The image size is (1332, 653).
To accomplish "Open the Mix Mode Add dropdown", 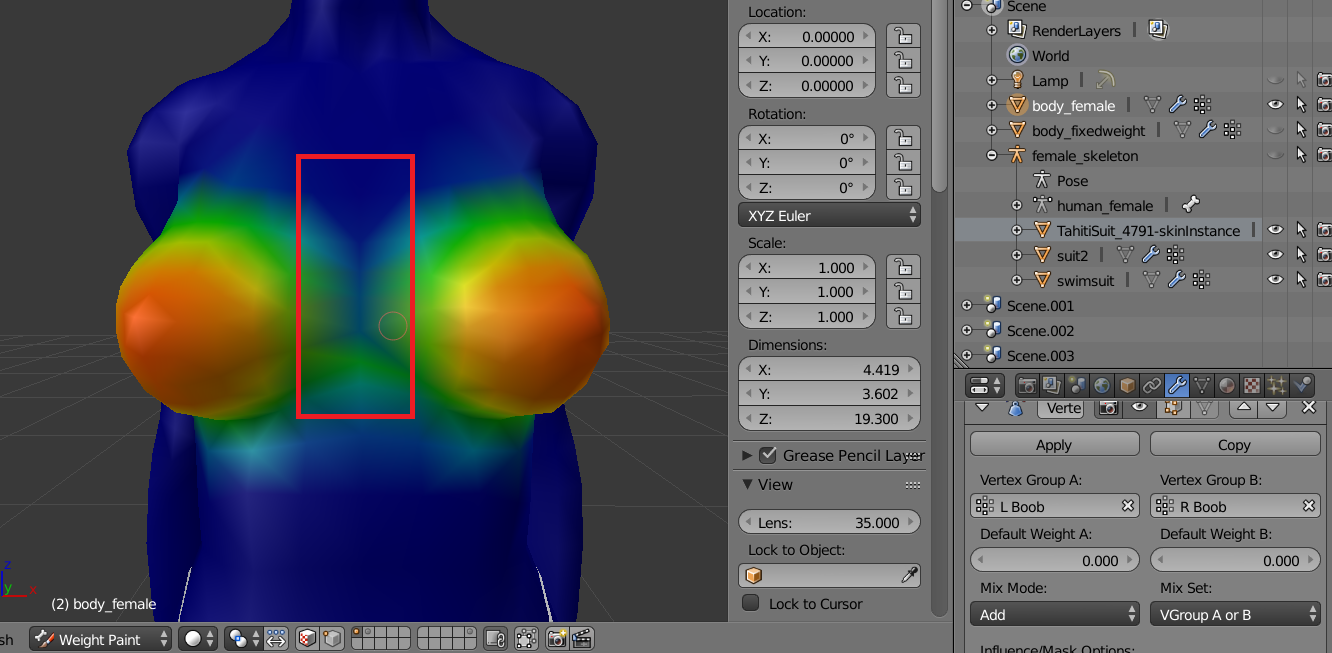I will [x=1054, y=614].
